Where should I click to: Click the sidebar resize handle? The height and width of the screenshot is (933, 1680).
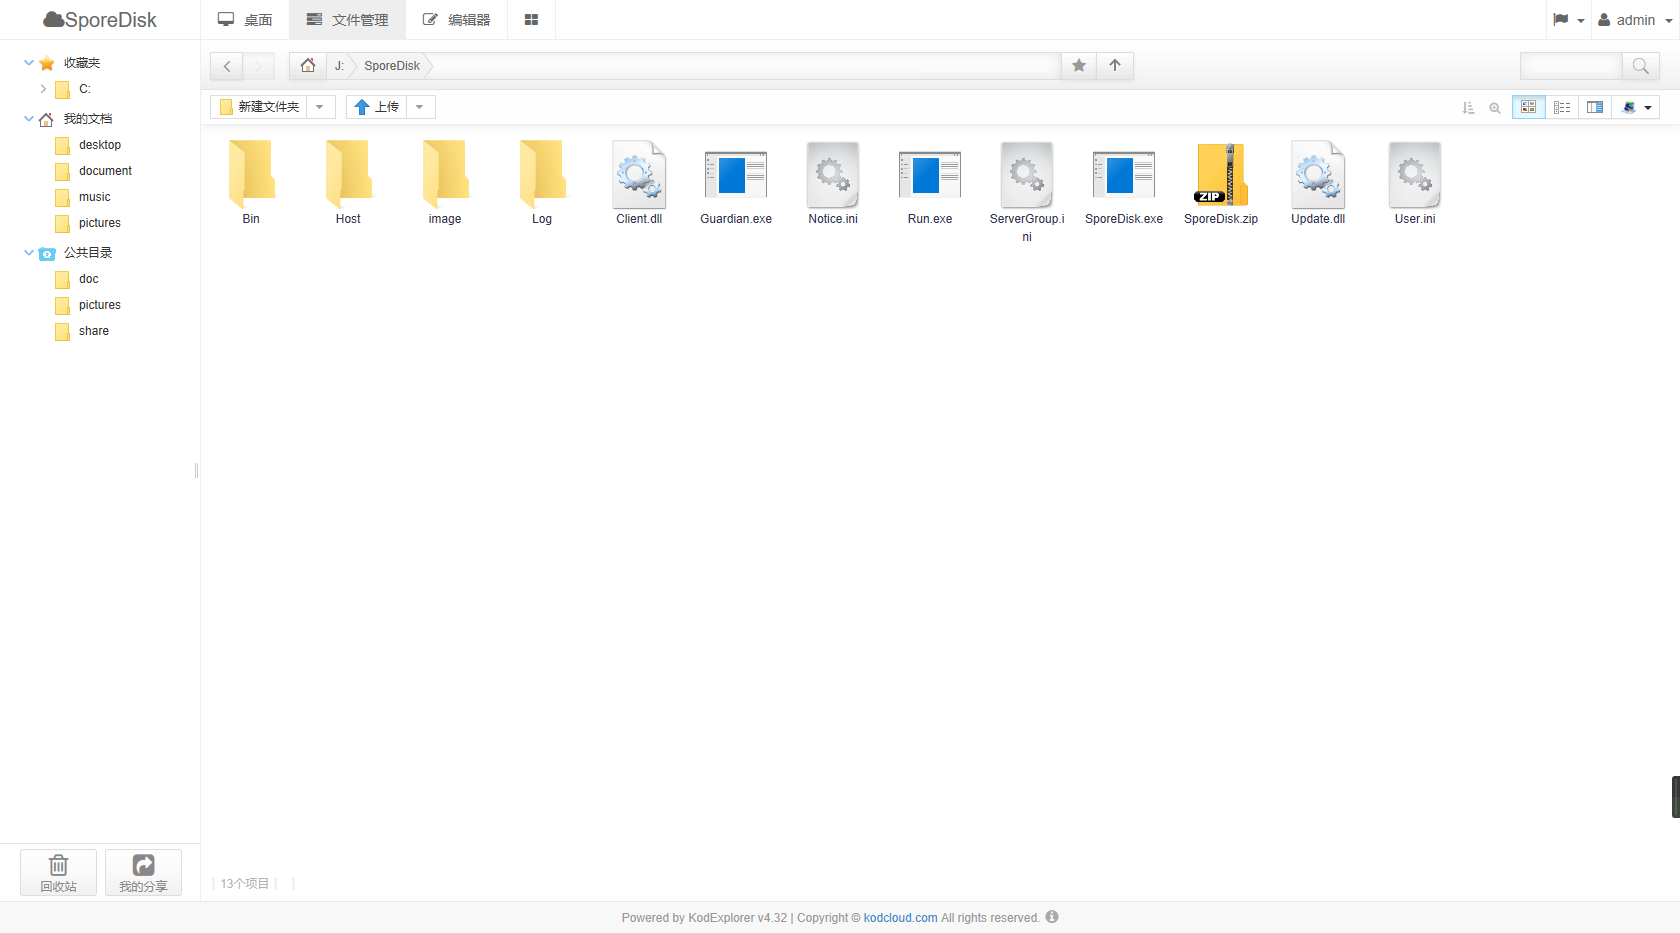click(x=196, y=470)
